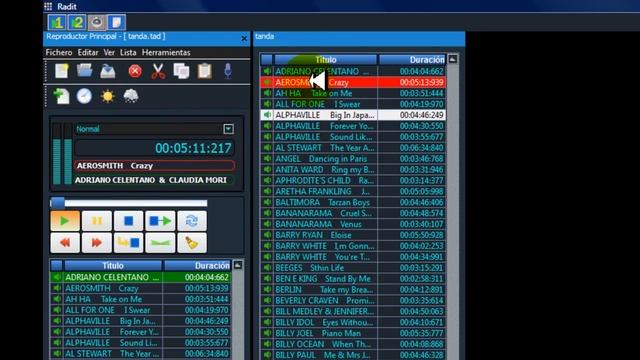Click the rain cloud icon
640x360 pixels.
pos(131,96)
